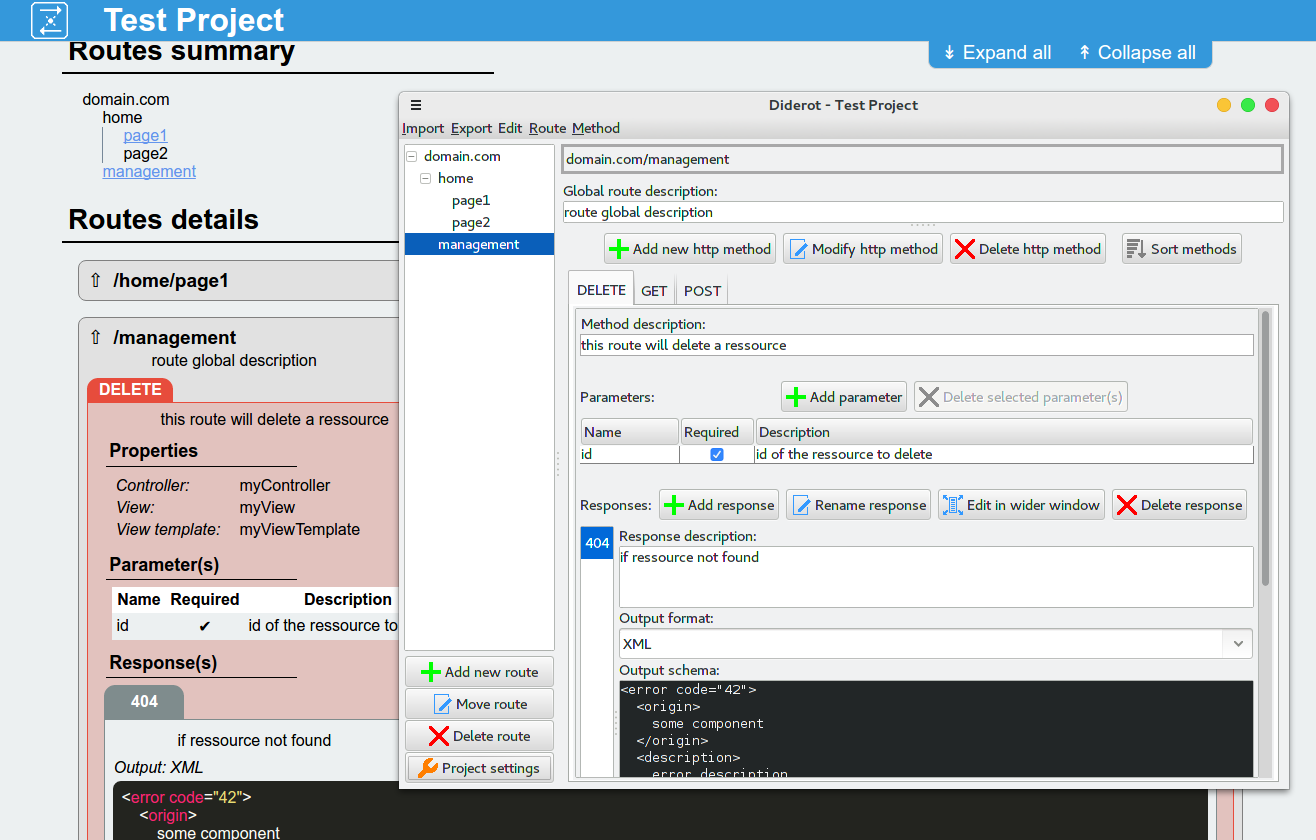This screenshot has height=840, width=1316.
Task: Click Delete response button
Action: (x=1179, y=505)
